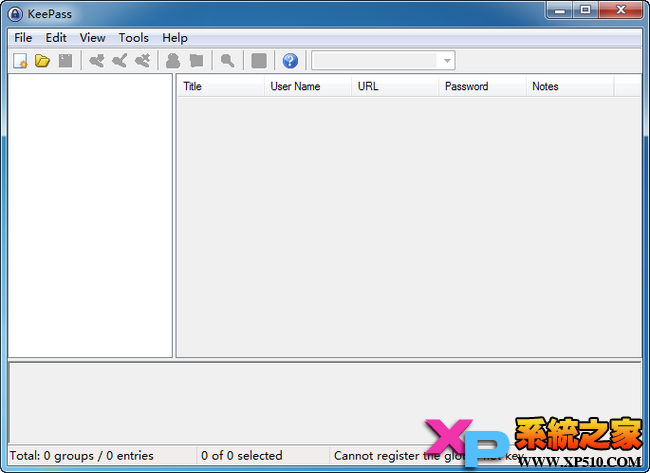The image size is (650, 473).
Task: Click the KeePass lock icon in title bar
Action: coord(15,14)
